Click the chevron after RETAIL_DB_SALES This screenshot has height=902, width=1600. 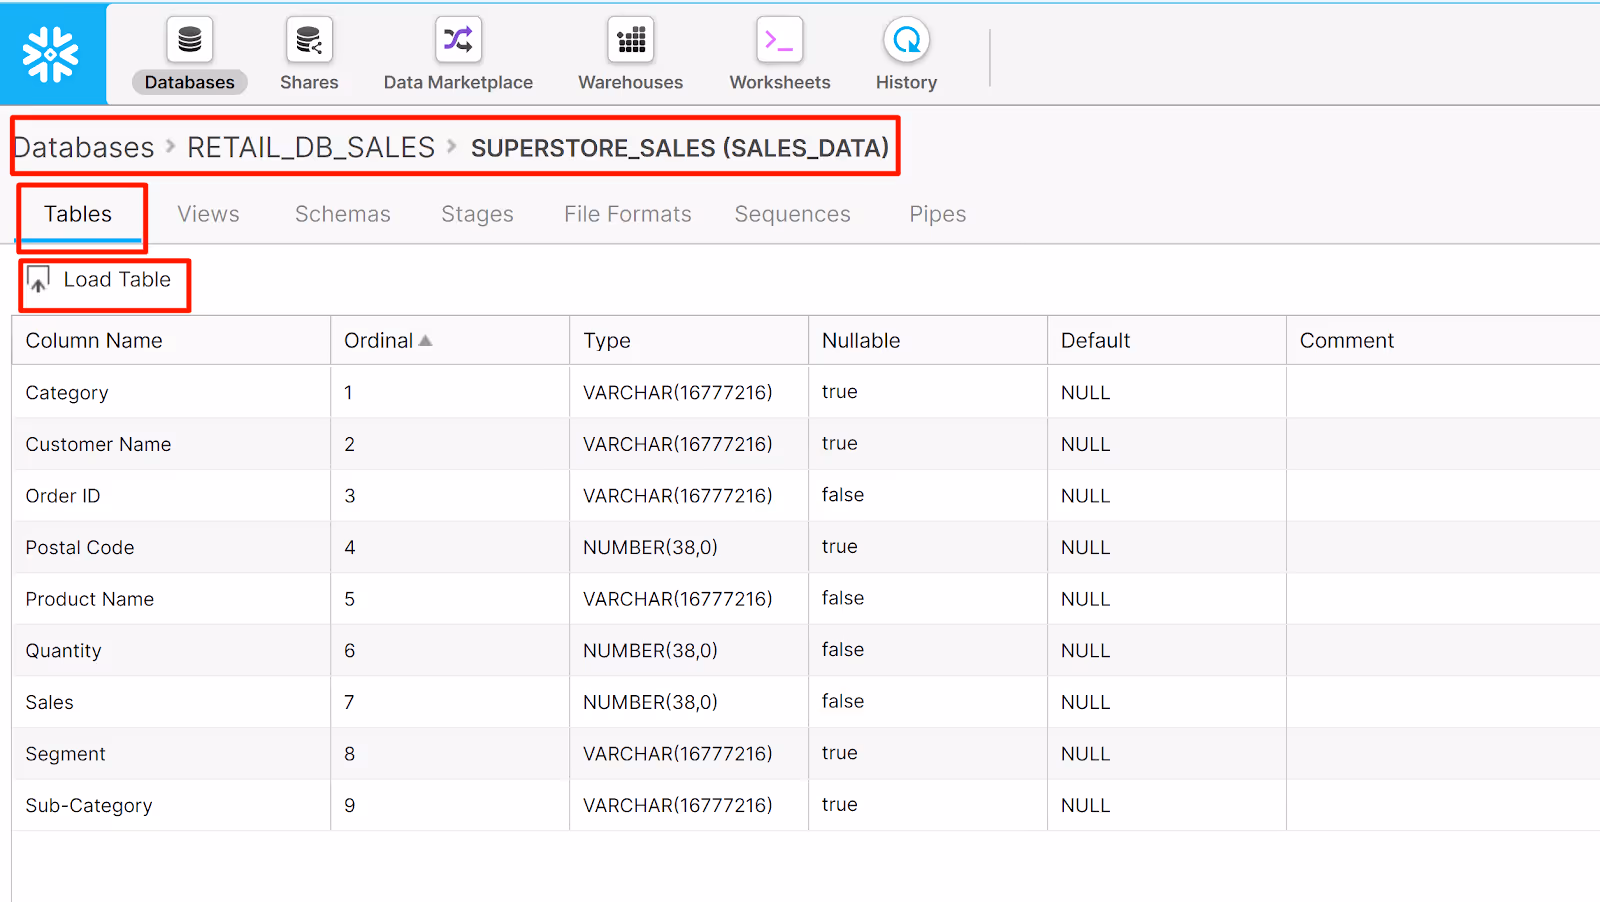(x=451, y=147)
